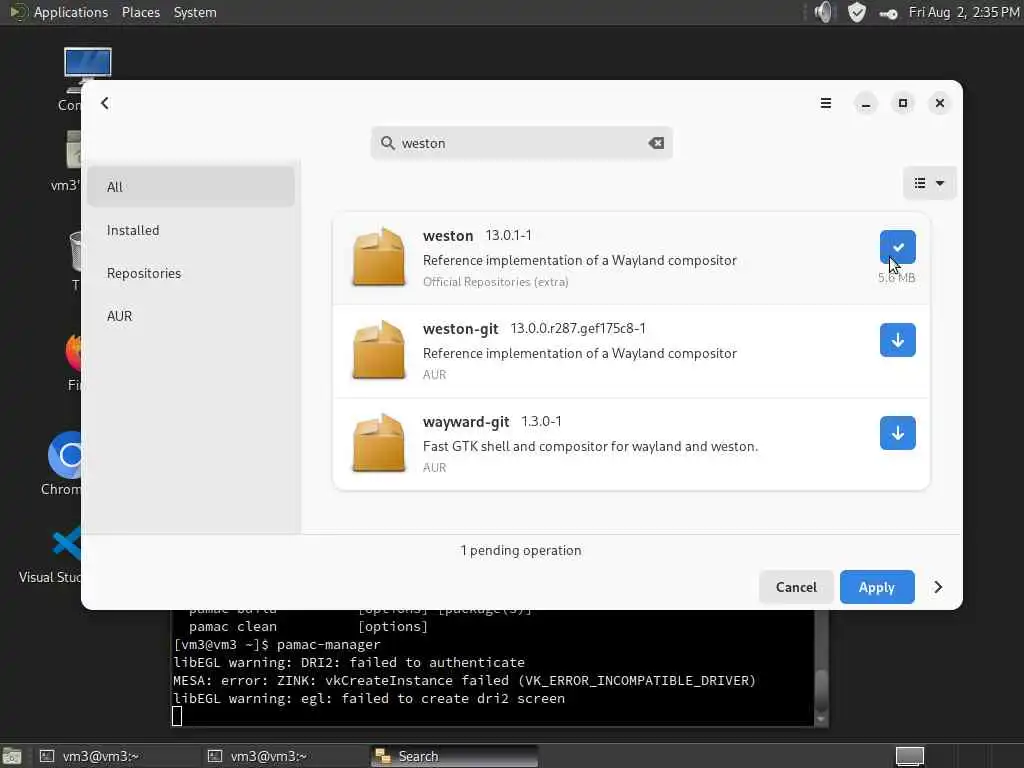Mark wayward-git for installation
Viewport: 1024px width, 768px height.
[897, 433]
